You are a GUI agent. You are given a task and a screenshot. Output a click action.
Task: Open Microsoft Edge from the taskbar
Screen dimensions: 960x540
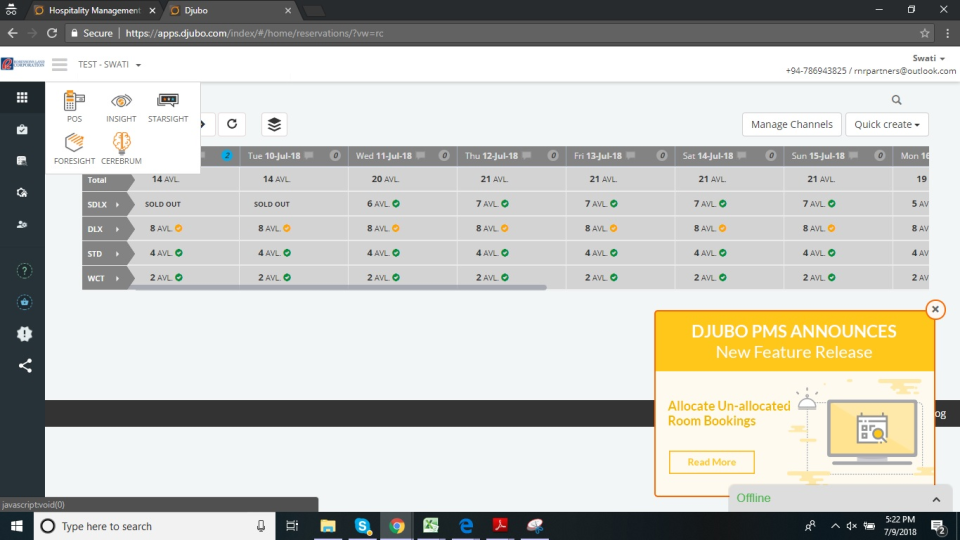(466, 526)
